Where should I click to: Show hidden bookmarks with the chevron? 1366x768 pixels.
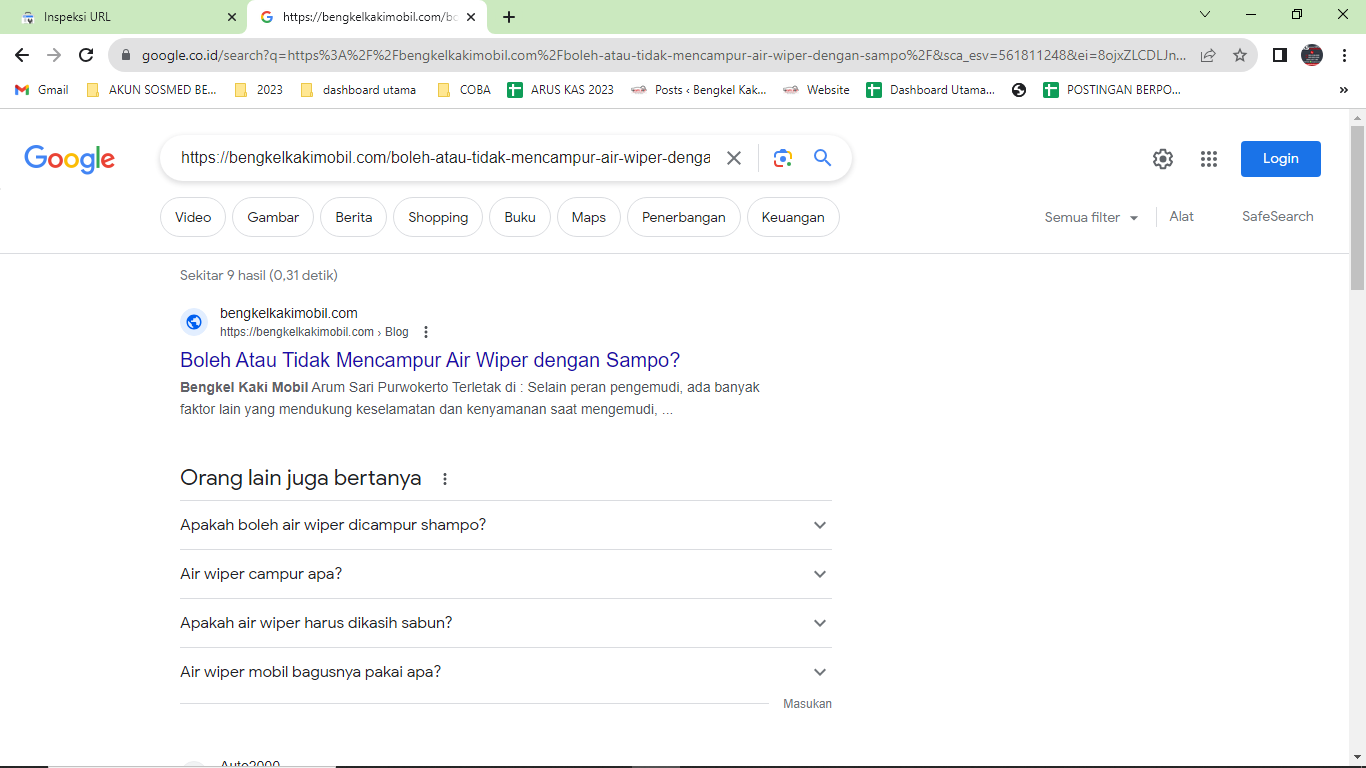[x=1343, y=90]
